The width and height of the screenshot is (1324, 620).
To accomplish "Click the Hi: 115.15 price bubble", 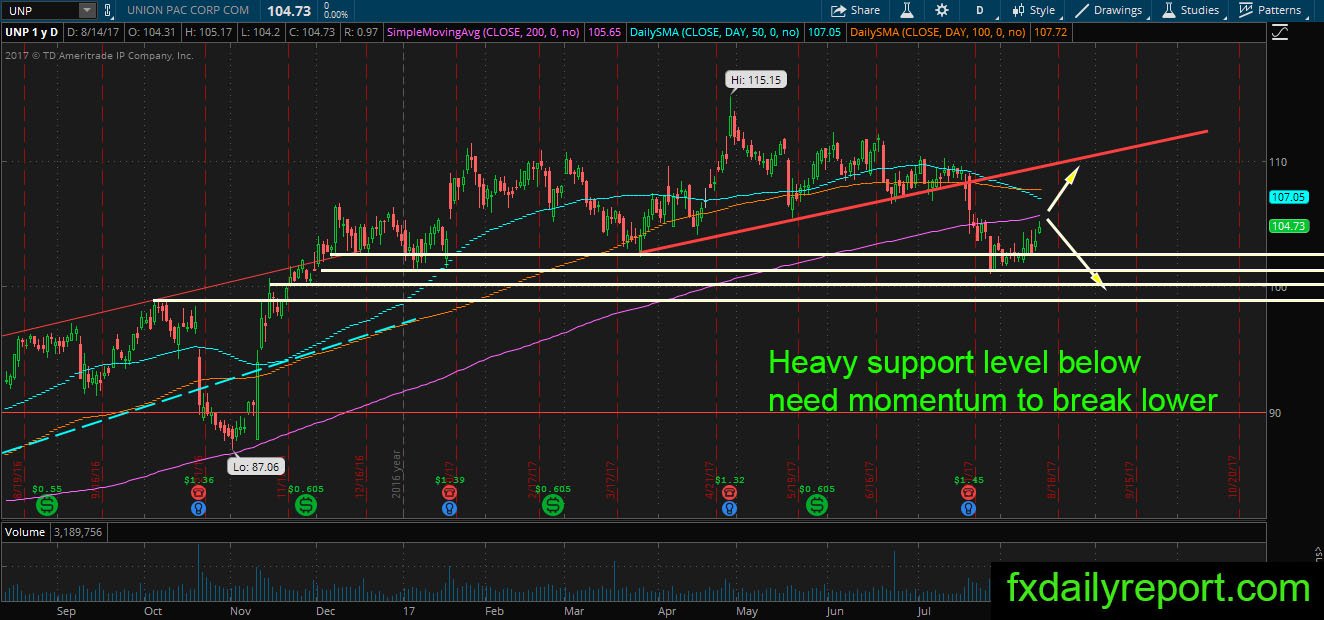I will [756, 78].
